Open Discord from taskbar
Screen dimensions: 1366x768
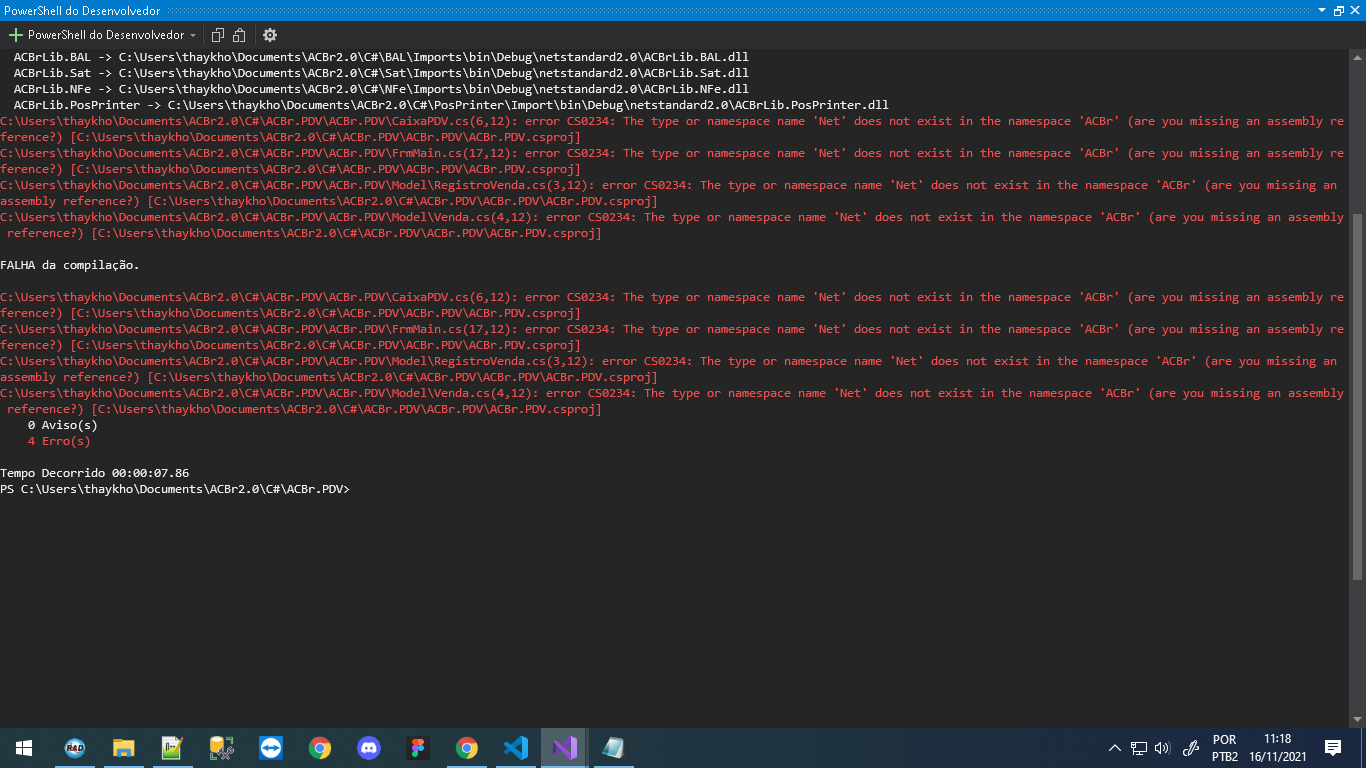(x=368, y=748)
